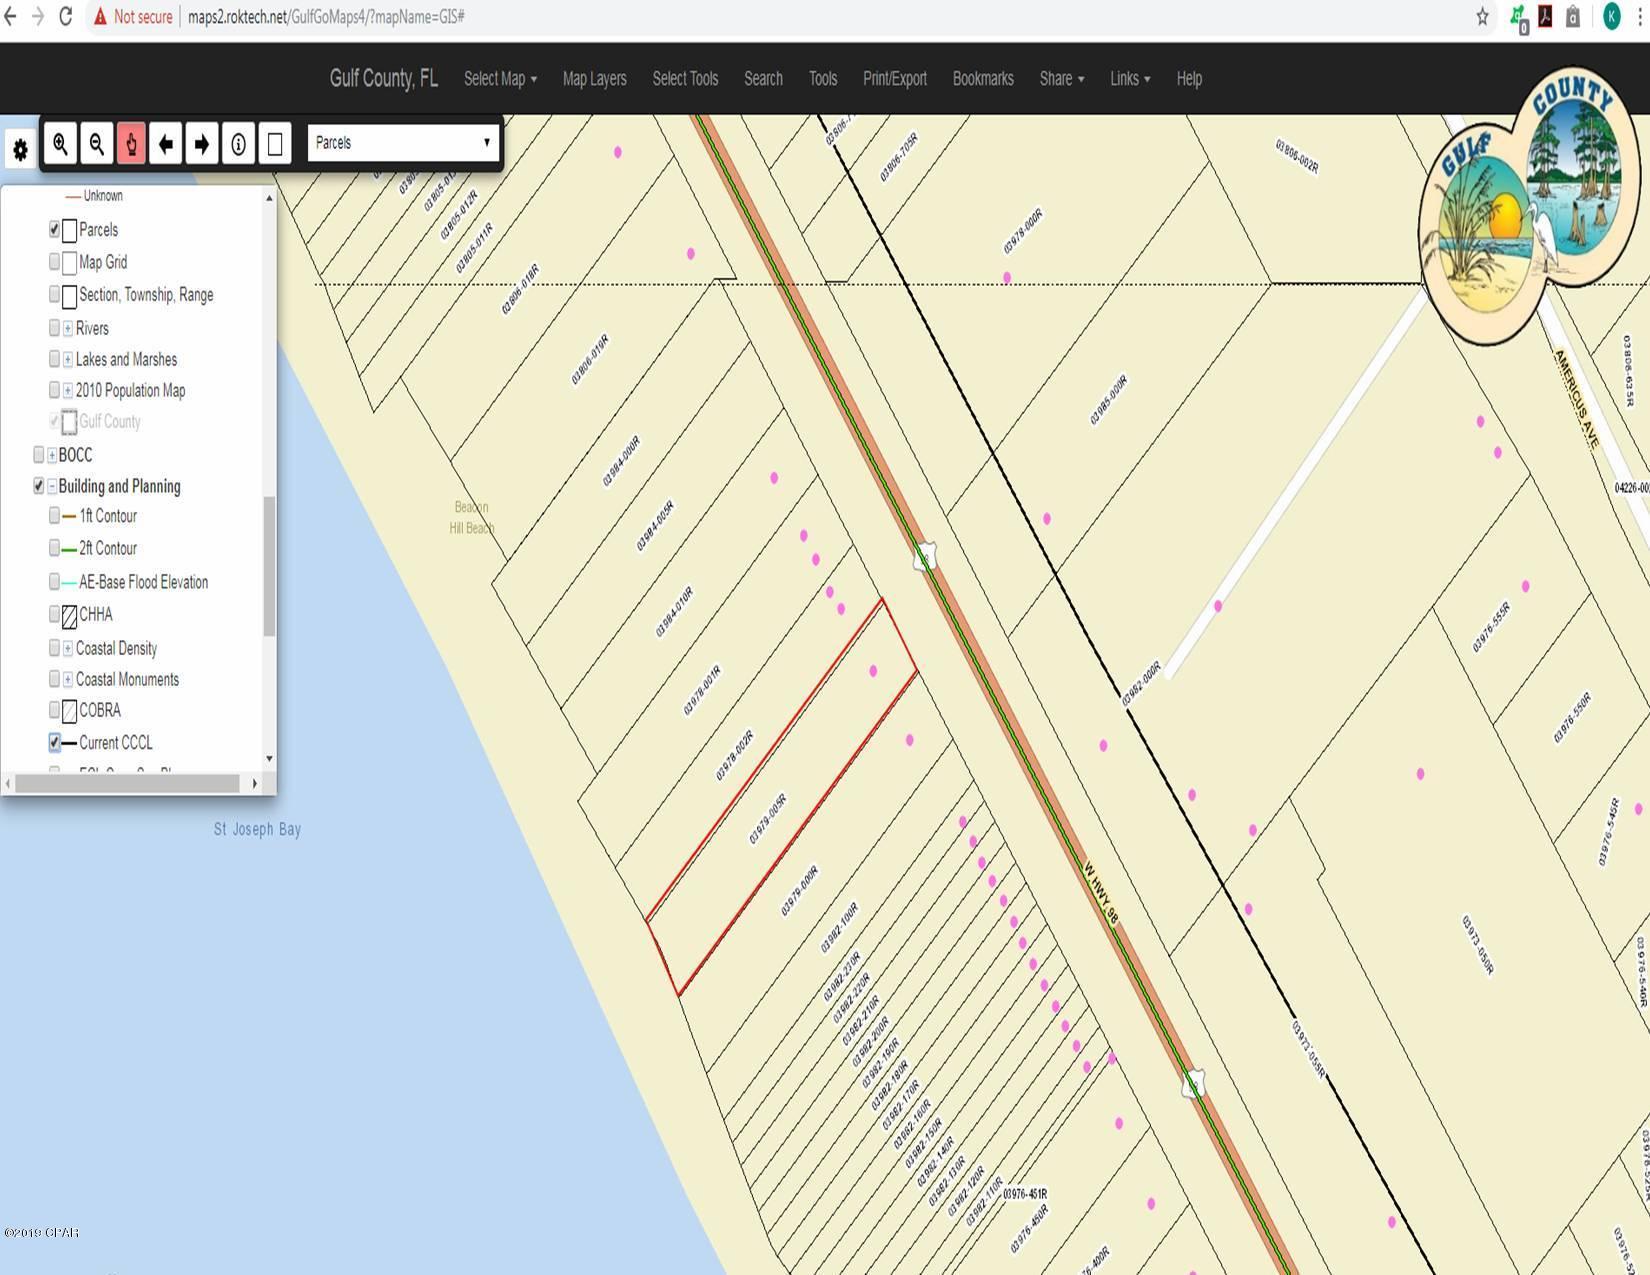Click the Next Extent forward arrow
Screen dimensions: 1650x1275
pos(201,144)
